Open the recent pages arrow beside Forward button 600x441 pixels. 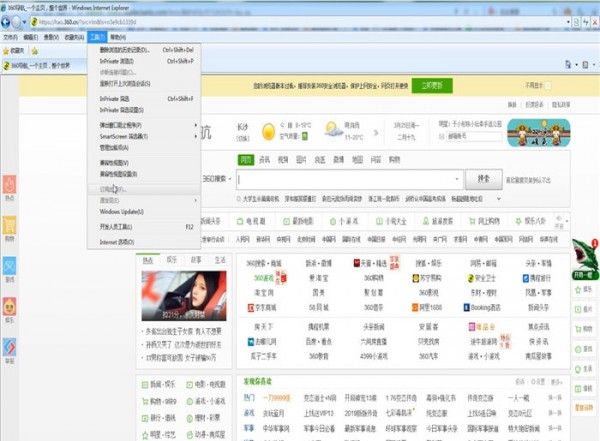pyautogui.click(x=24, y=23)
